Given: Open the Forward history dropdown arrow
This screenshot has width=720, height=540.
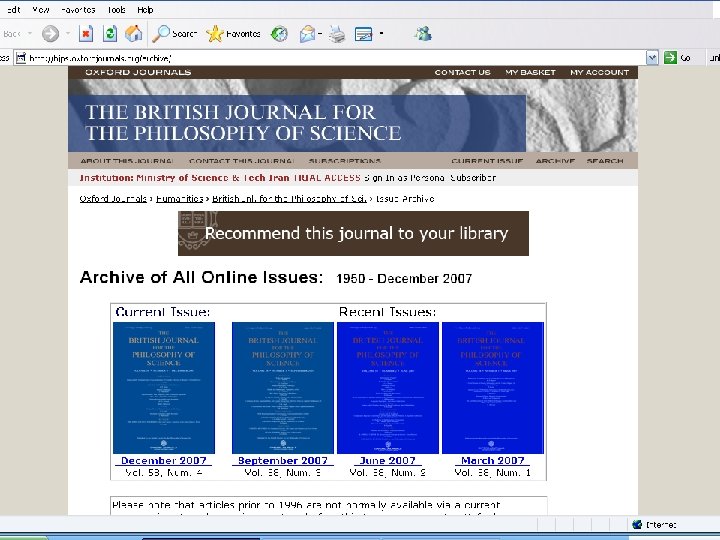Looking at the screenshot, I should coord(68,34).
